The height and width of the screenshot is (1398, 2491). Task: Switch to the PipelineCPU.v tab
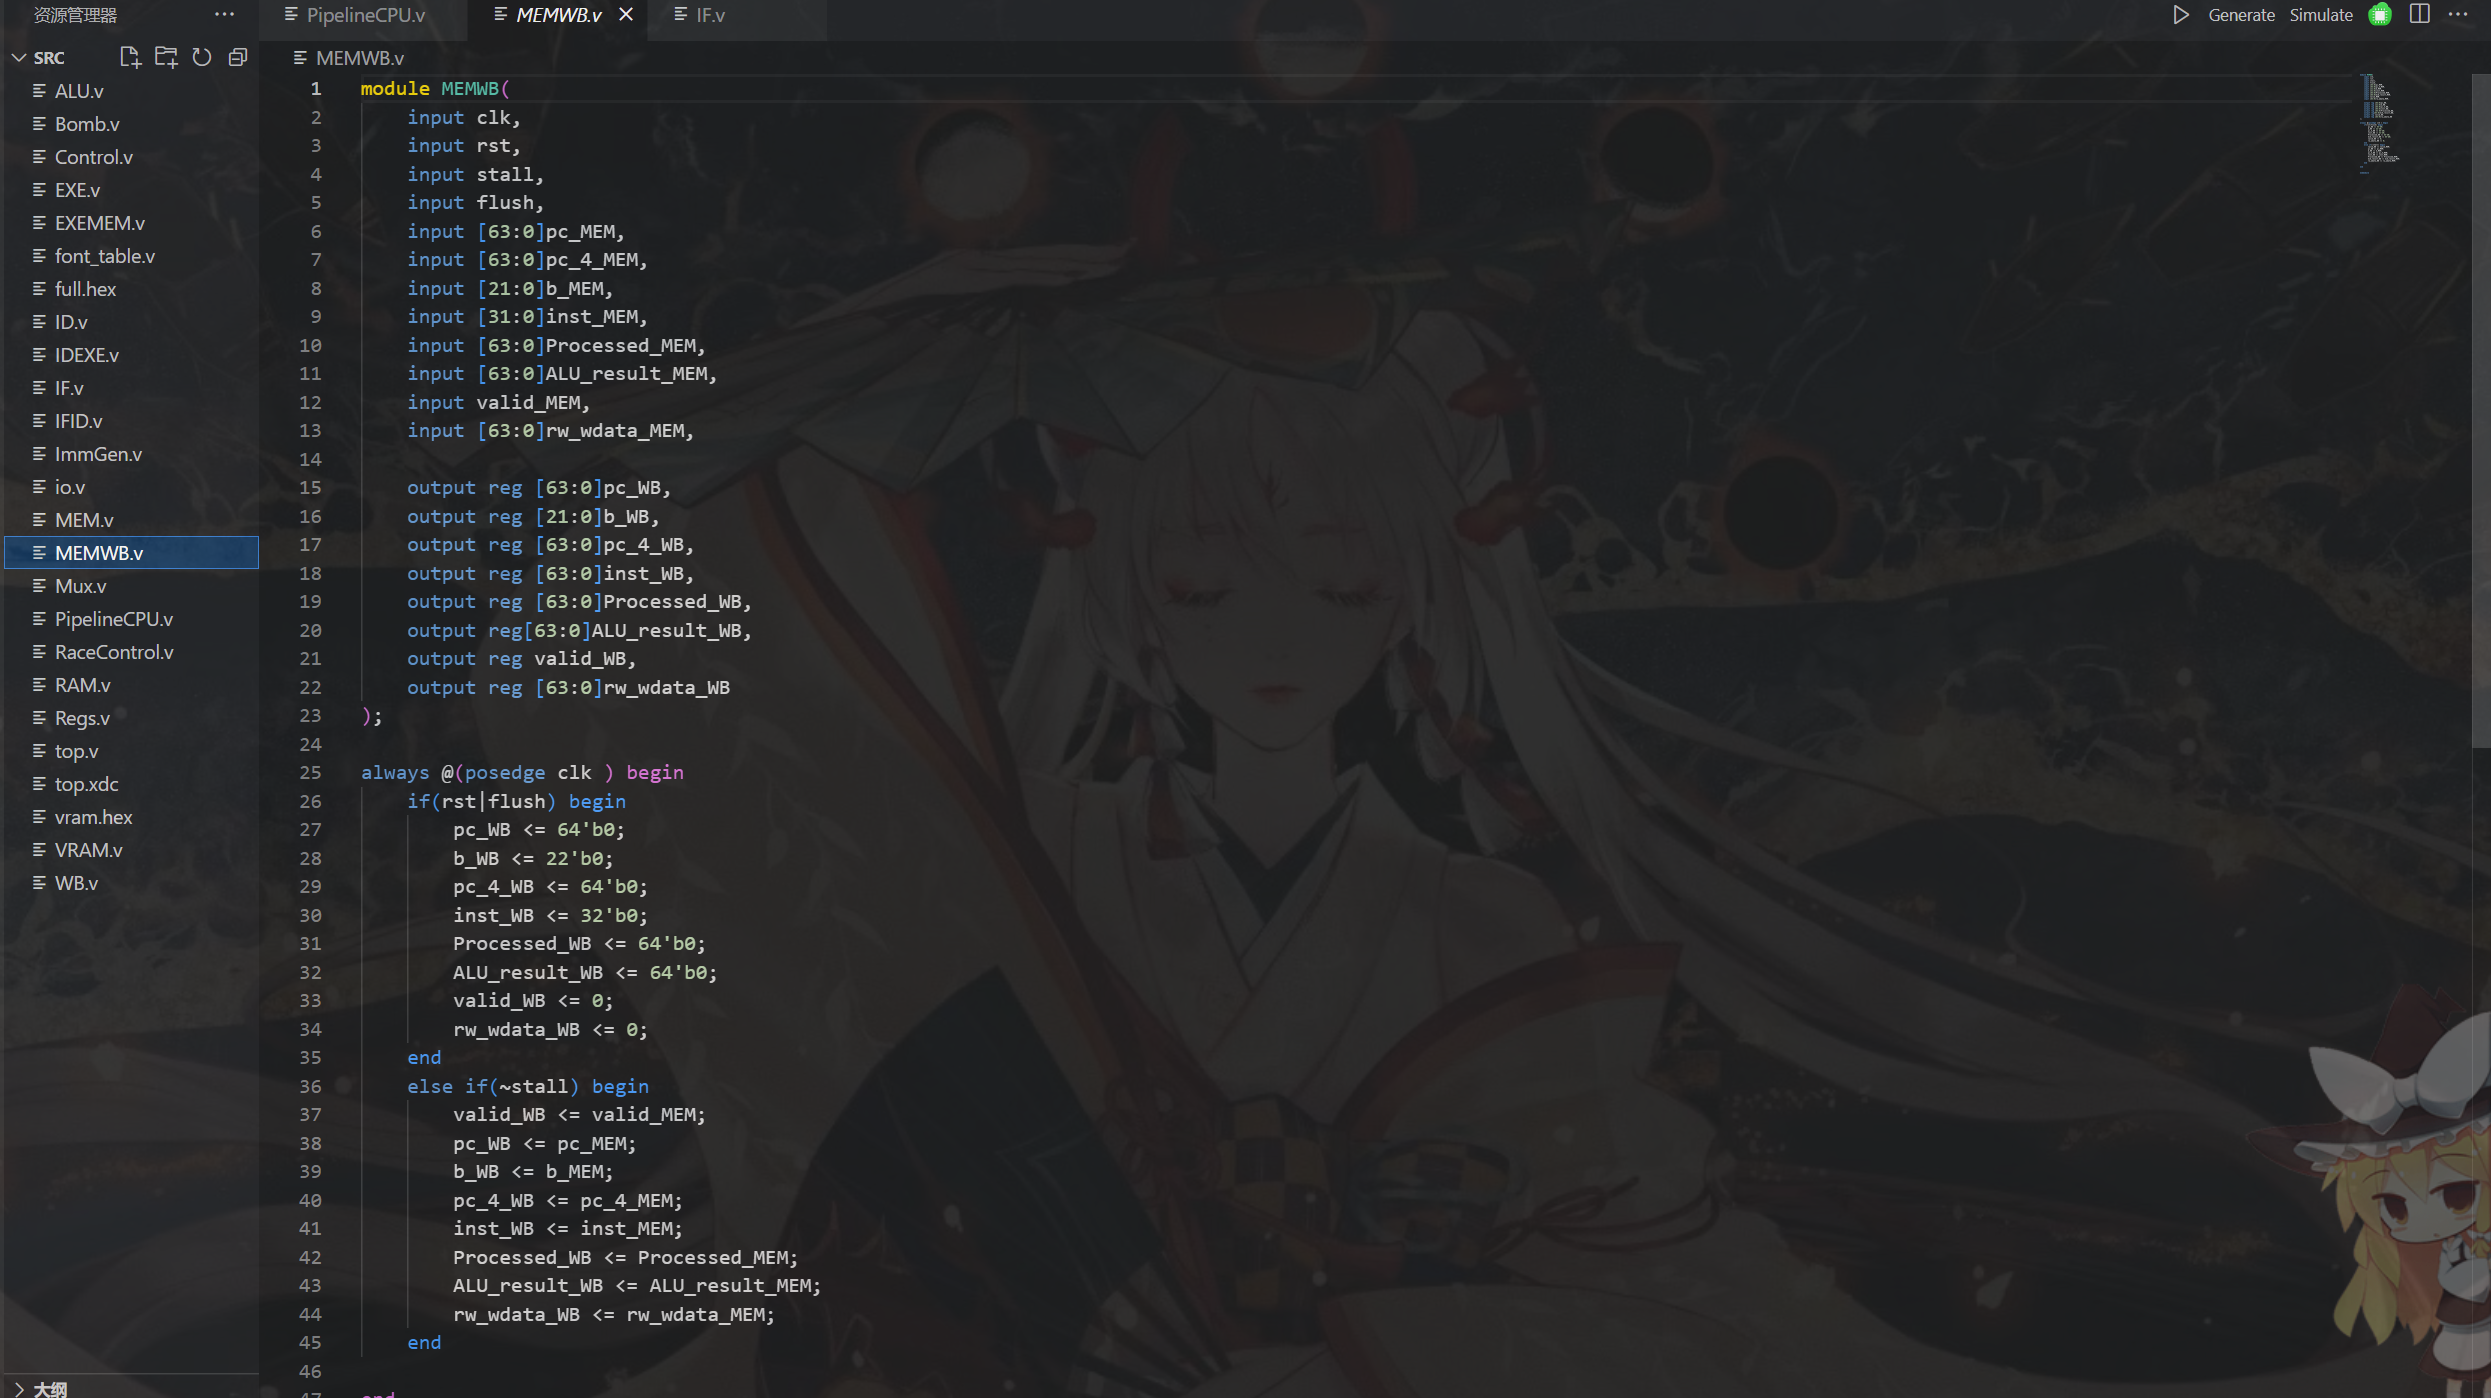[365, 15]
